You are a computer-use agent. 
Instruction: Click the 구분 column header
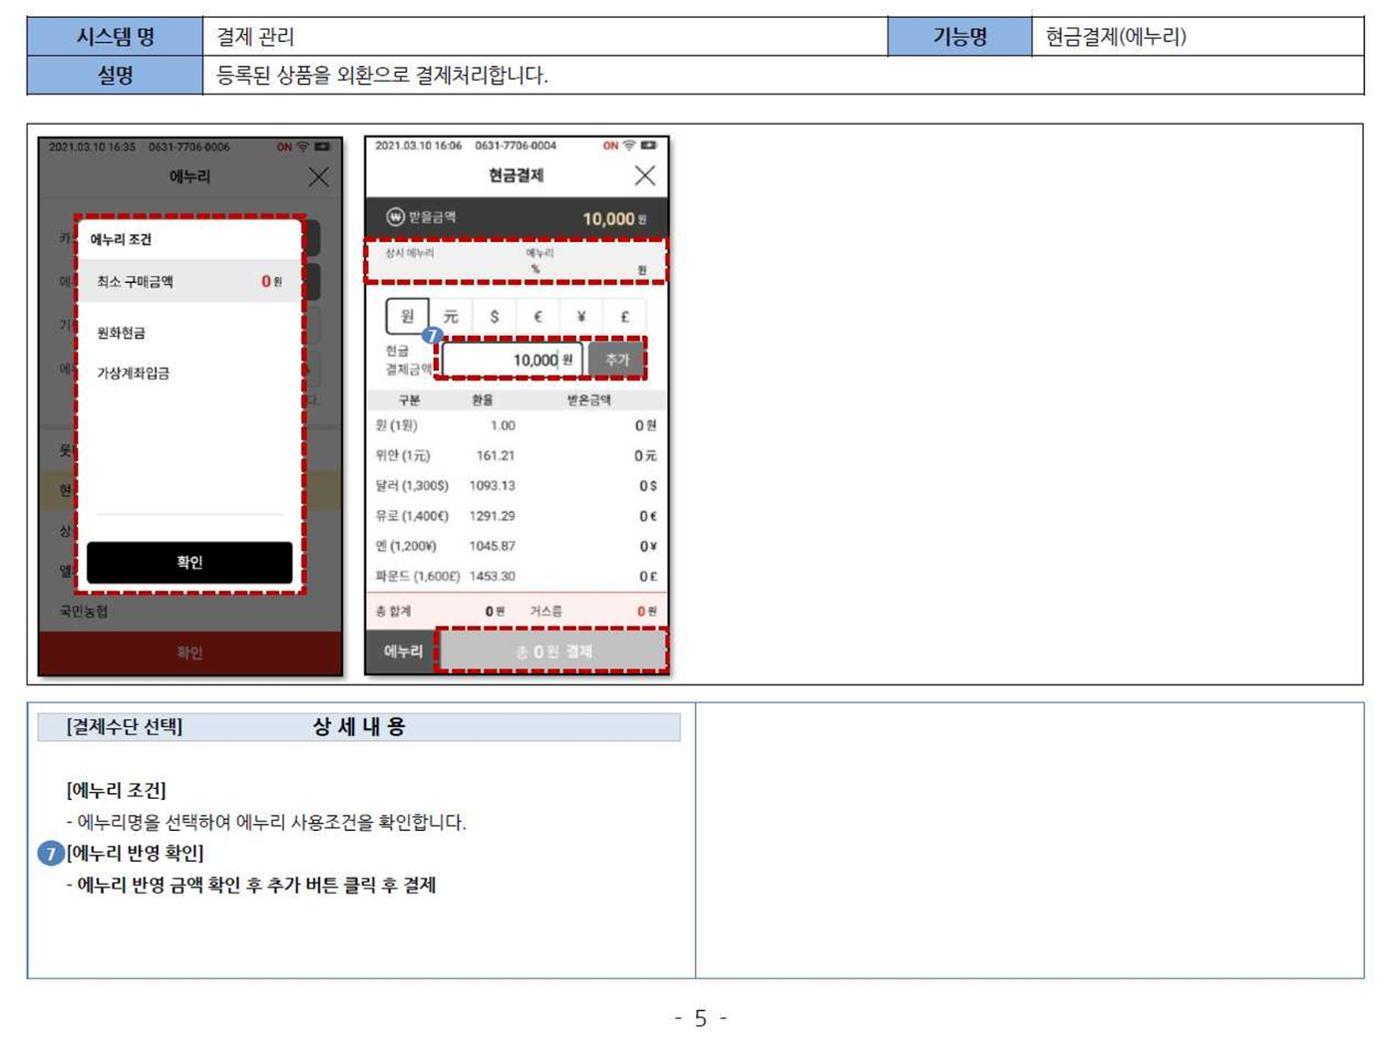[x=409, y=400]
